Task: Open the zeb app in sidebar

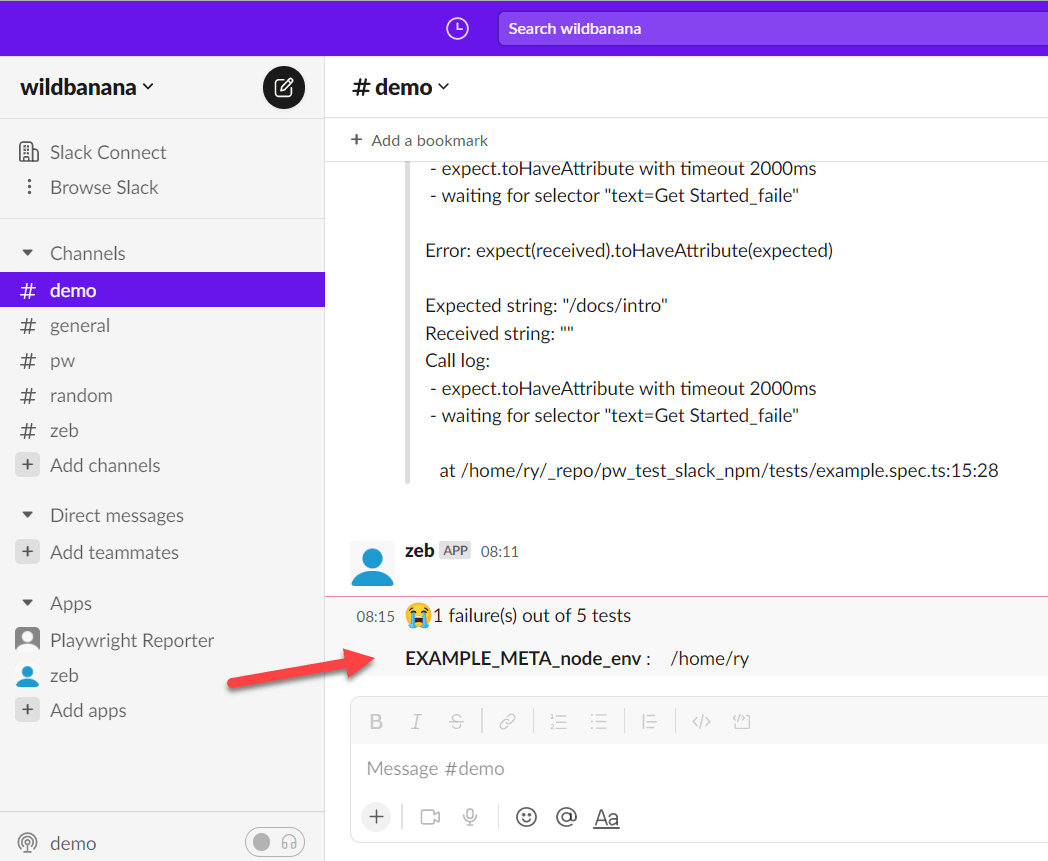Action: click(x=64, y=675)
